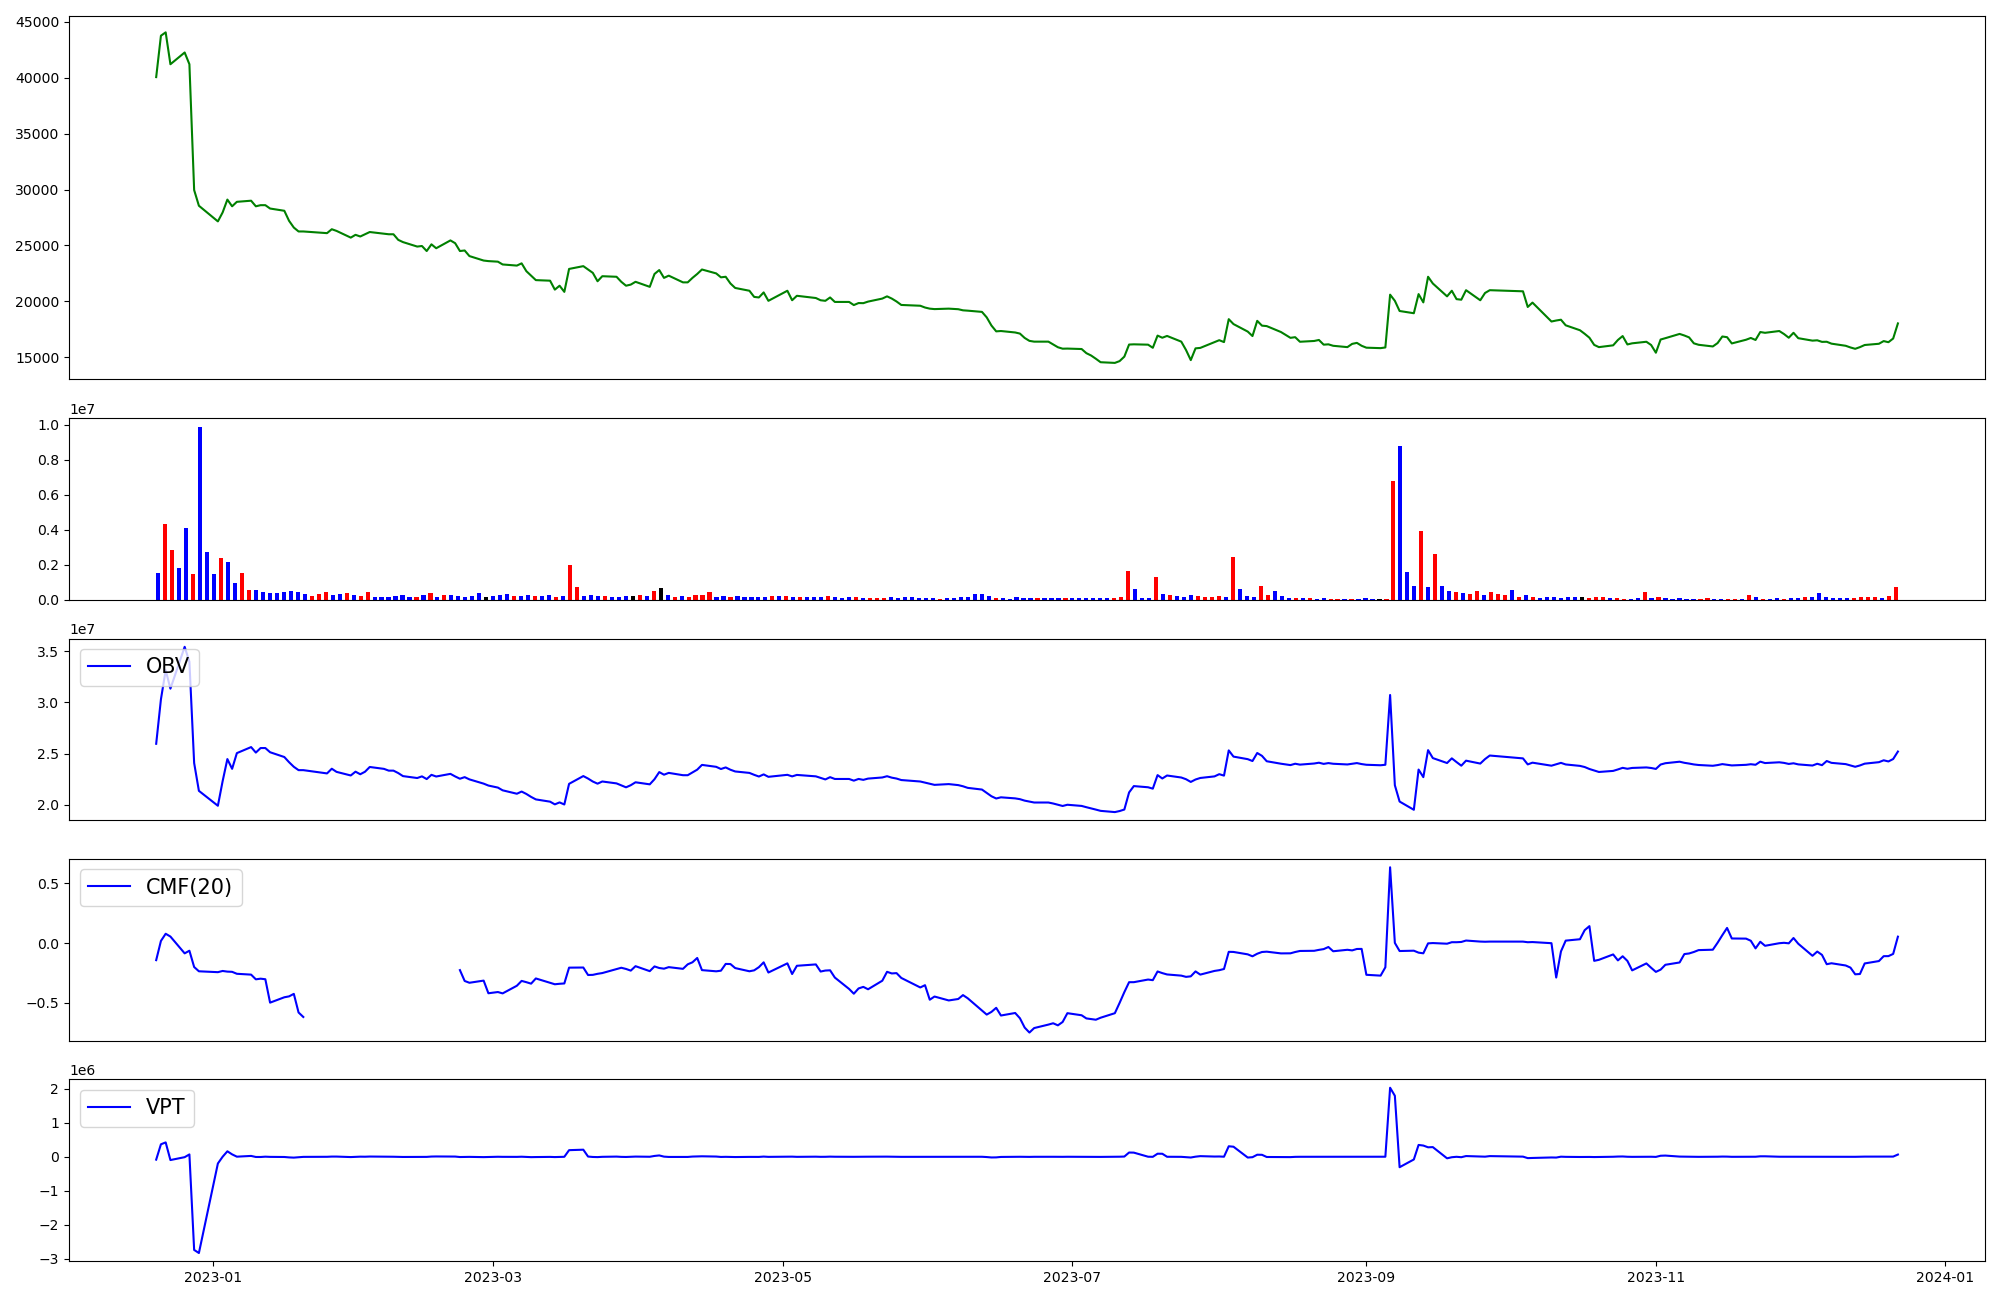Click the tall red volume bar in September
The image size is (2000, 1300).
pos(1393,540)
